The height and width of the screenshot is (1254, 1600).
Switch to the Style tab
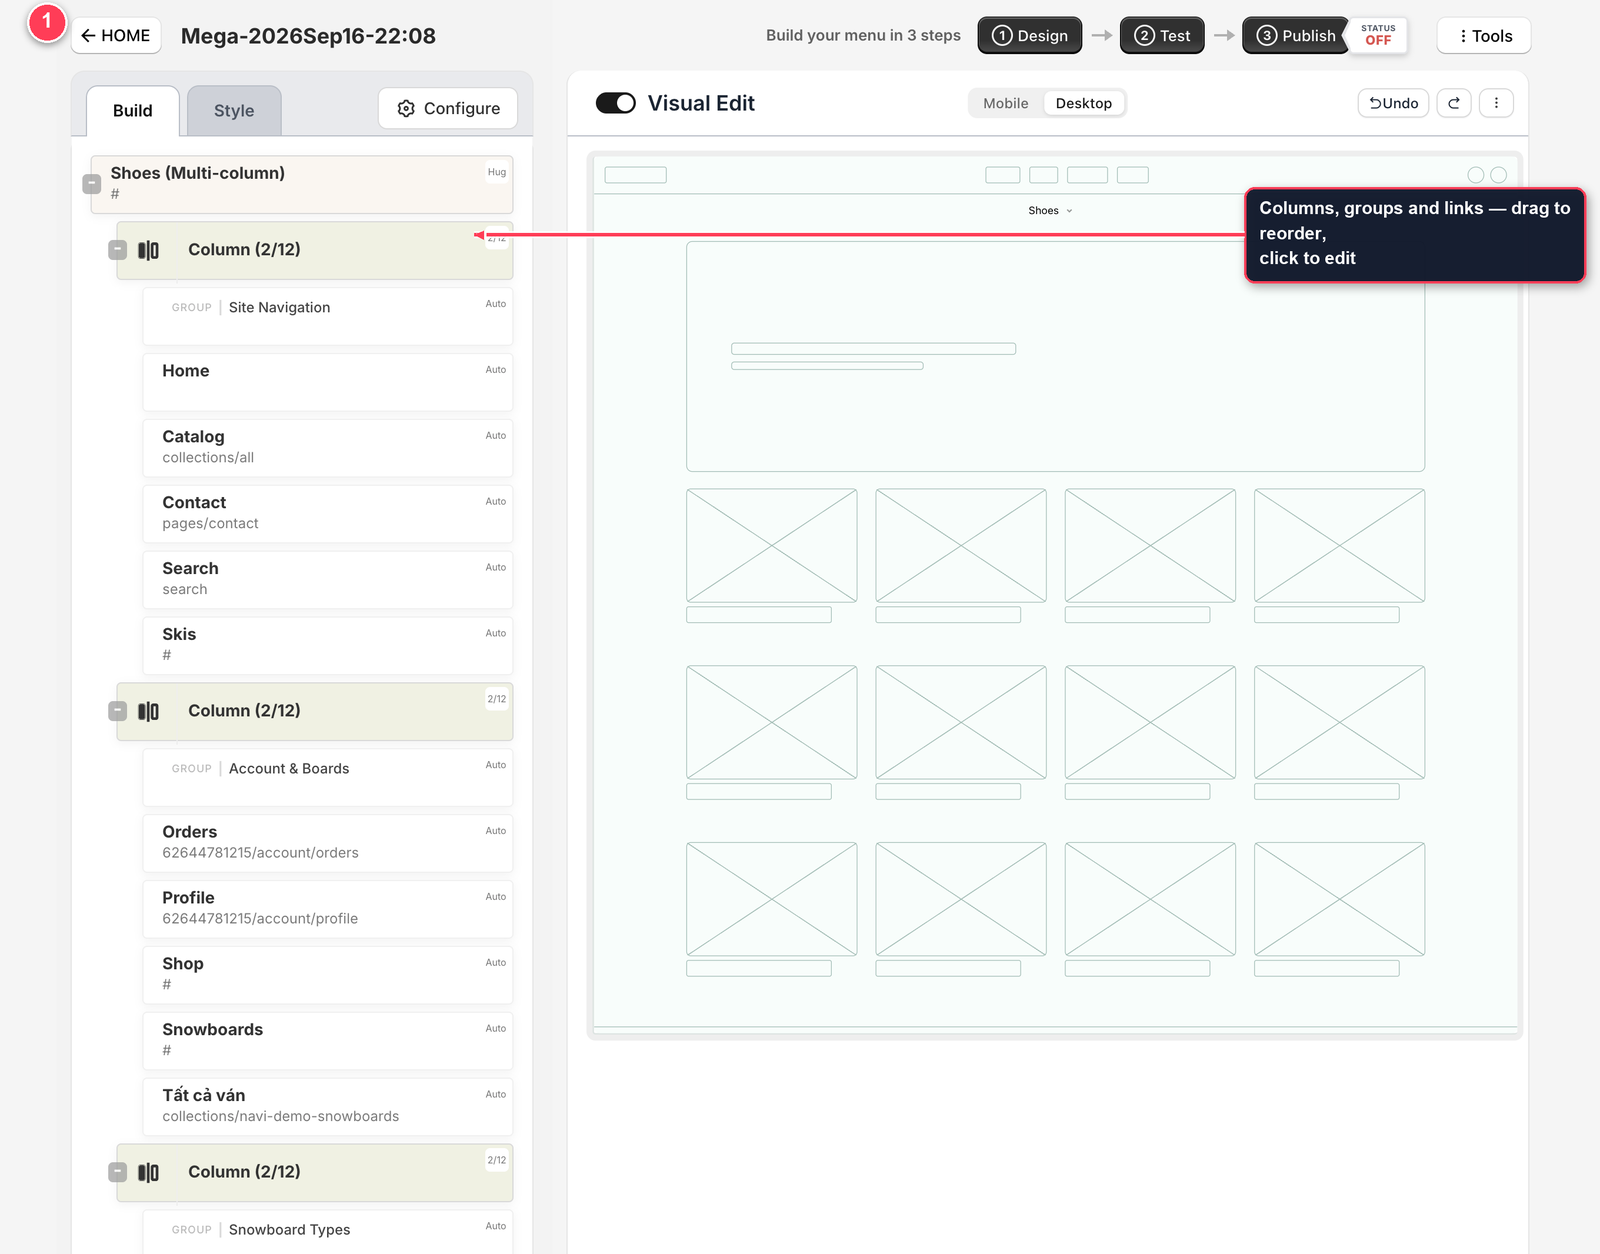234,111
